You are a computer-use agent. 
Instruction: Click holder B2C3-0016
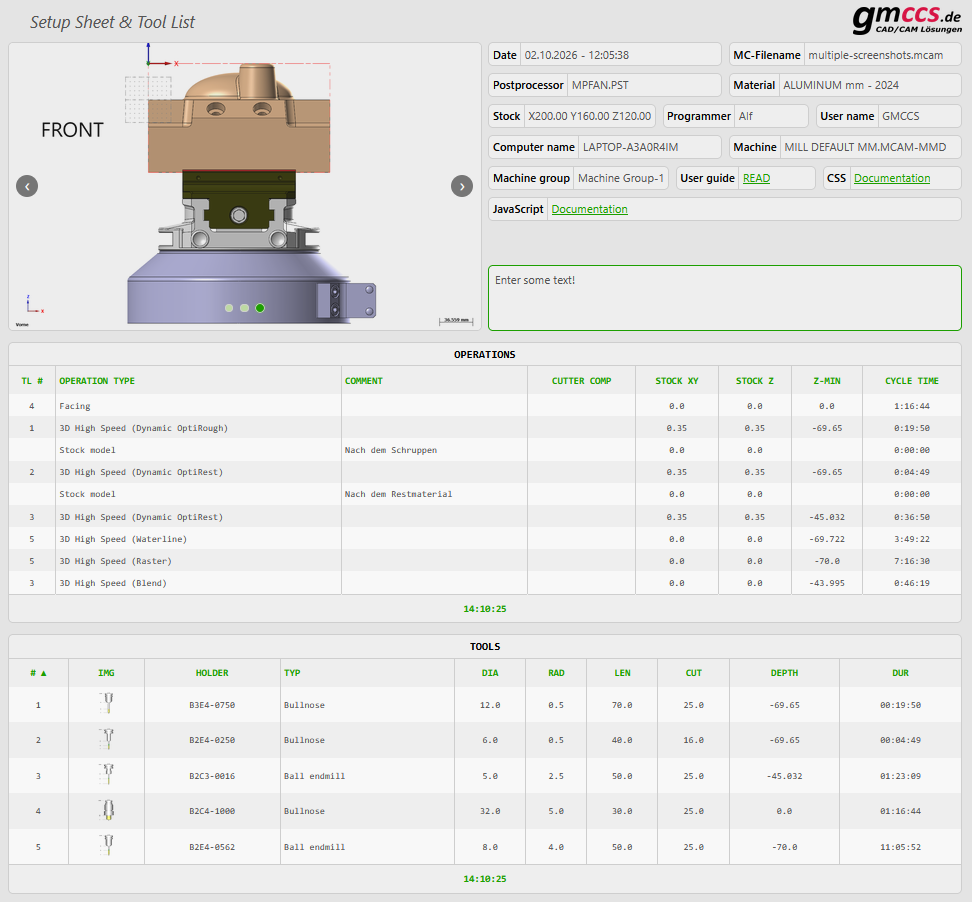(212, 776)
